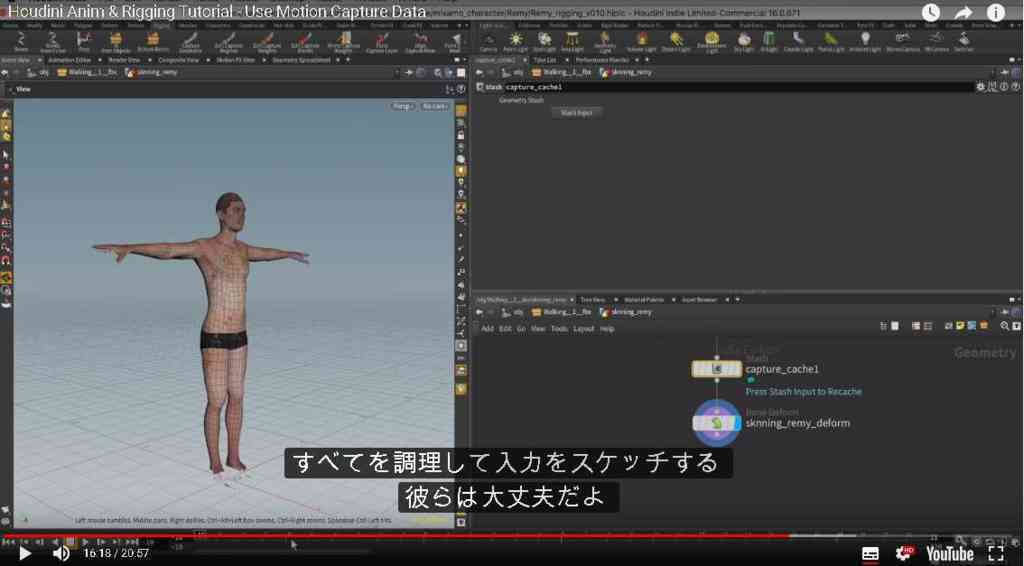This screenshot has height=566, width=1024.
Task: Mute the video with the speaker icon
Action: click(61, 554)
